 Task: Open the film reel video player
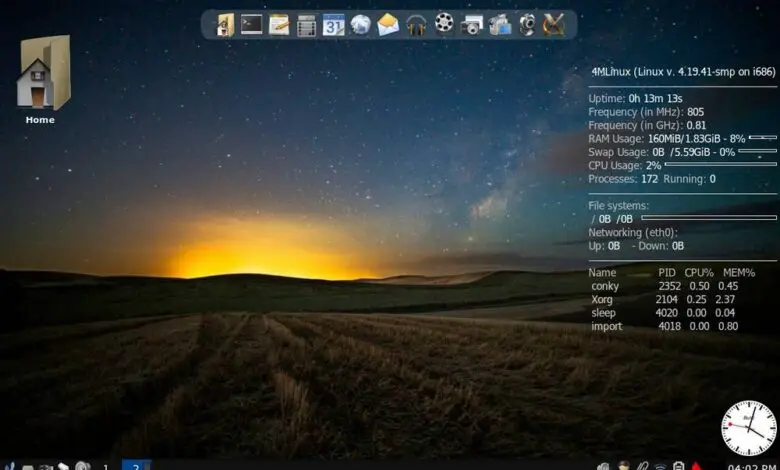(444, 24)
